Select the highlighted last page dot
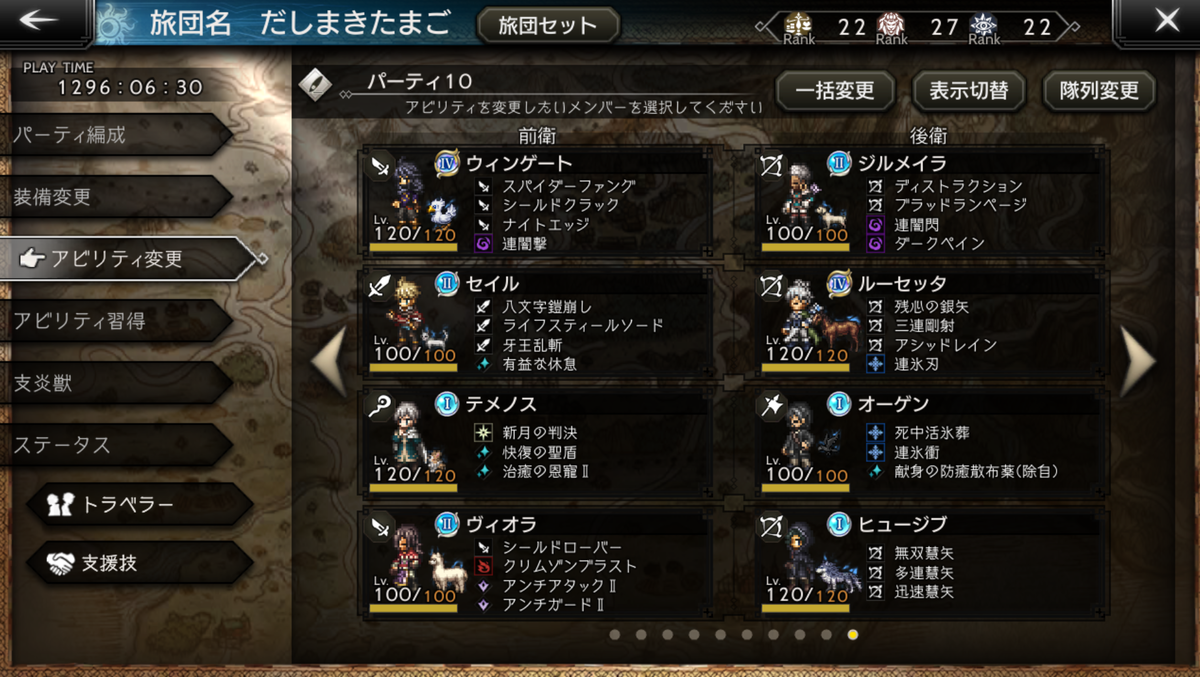Image resolution: width=1200 pixels, height=677 pixels. (x=852, y=634)
